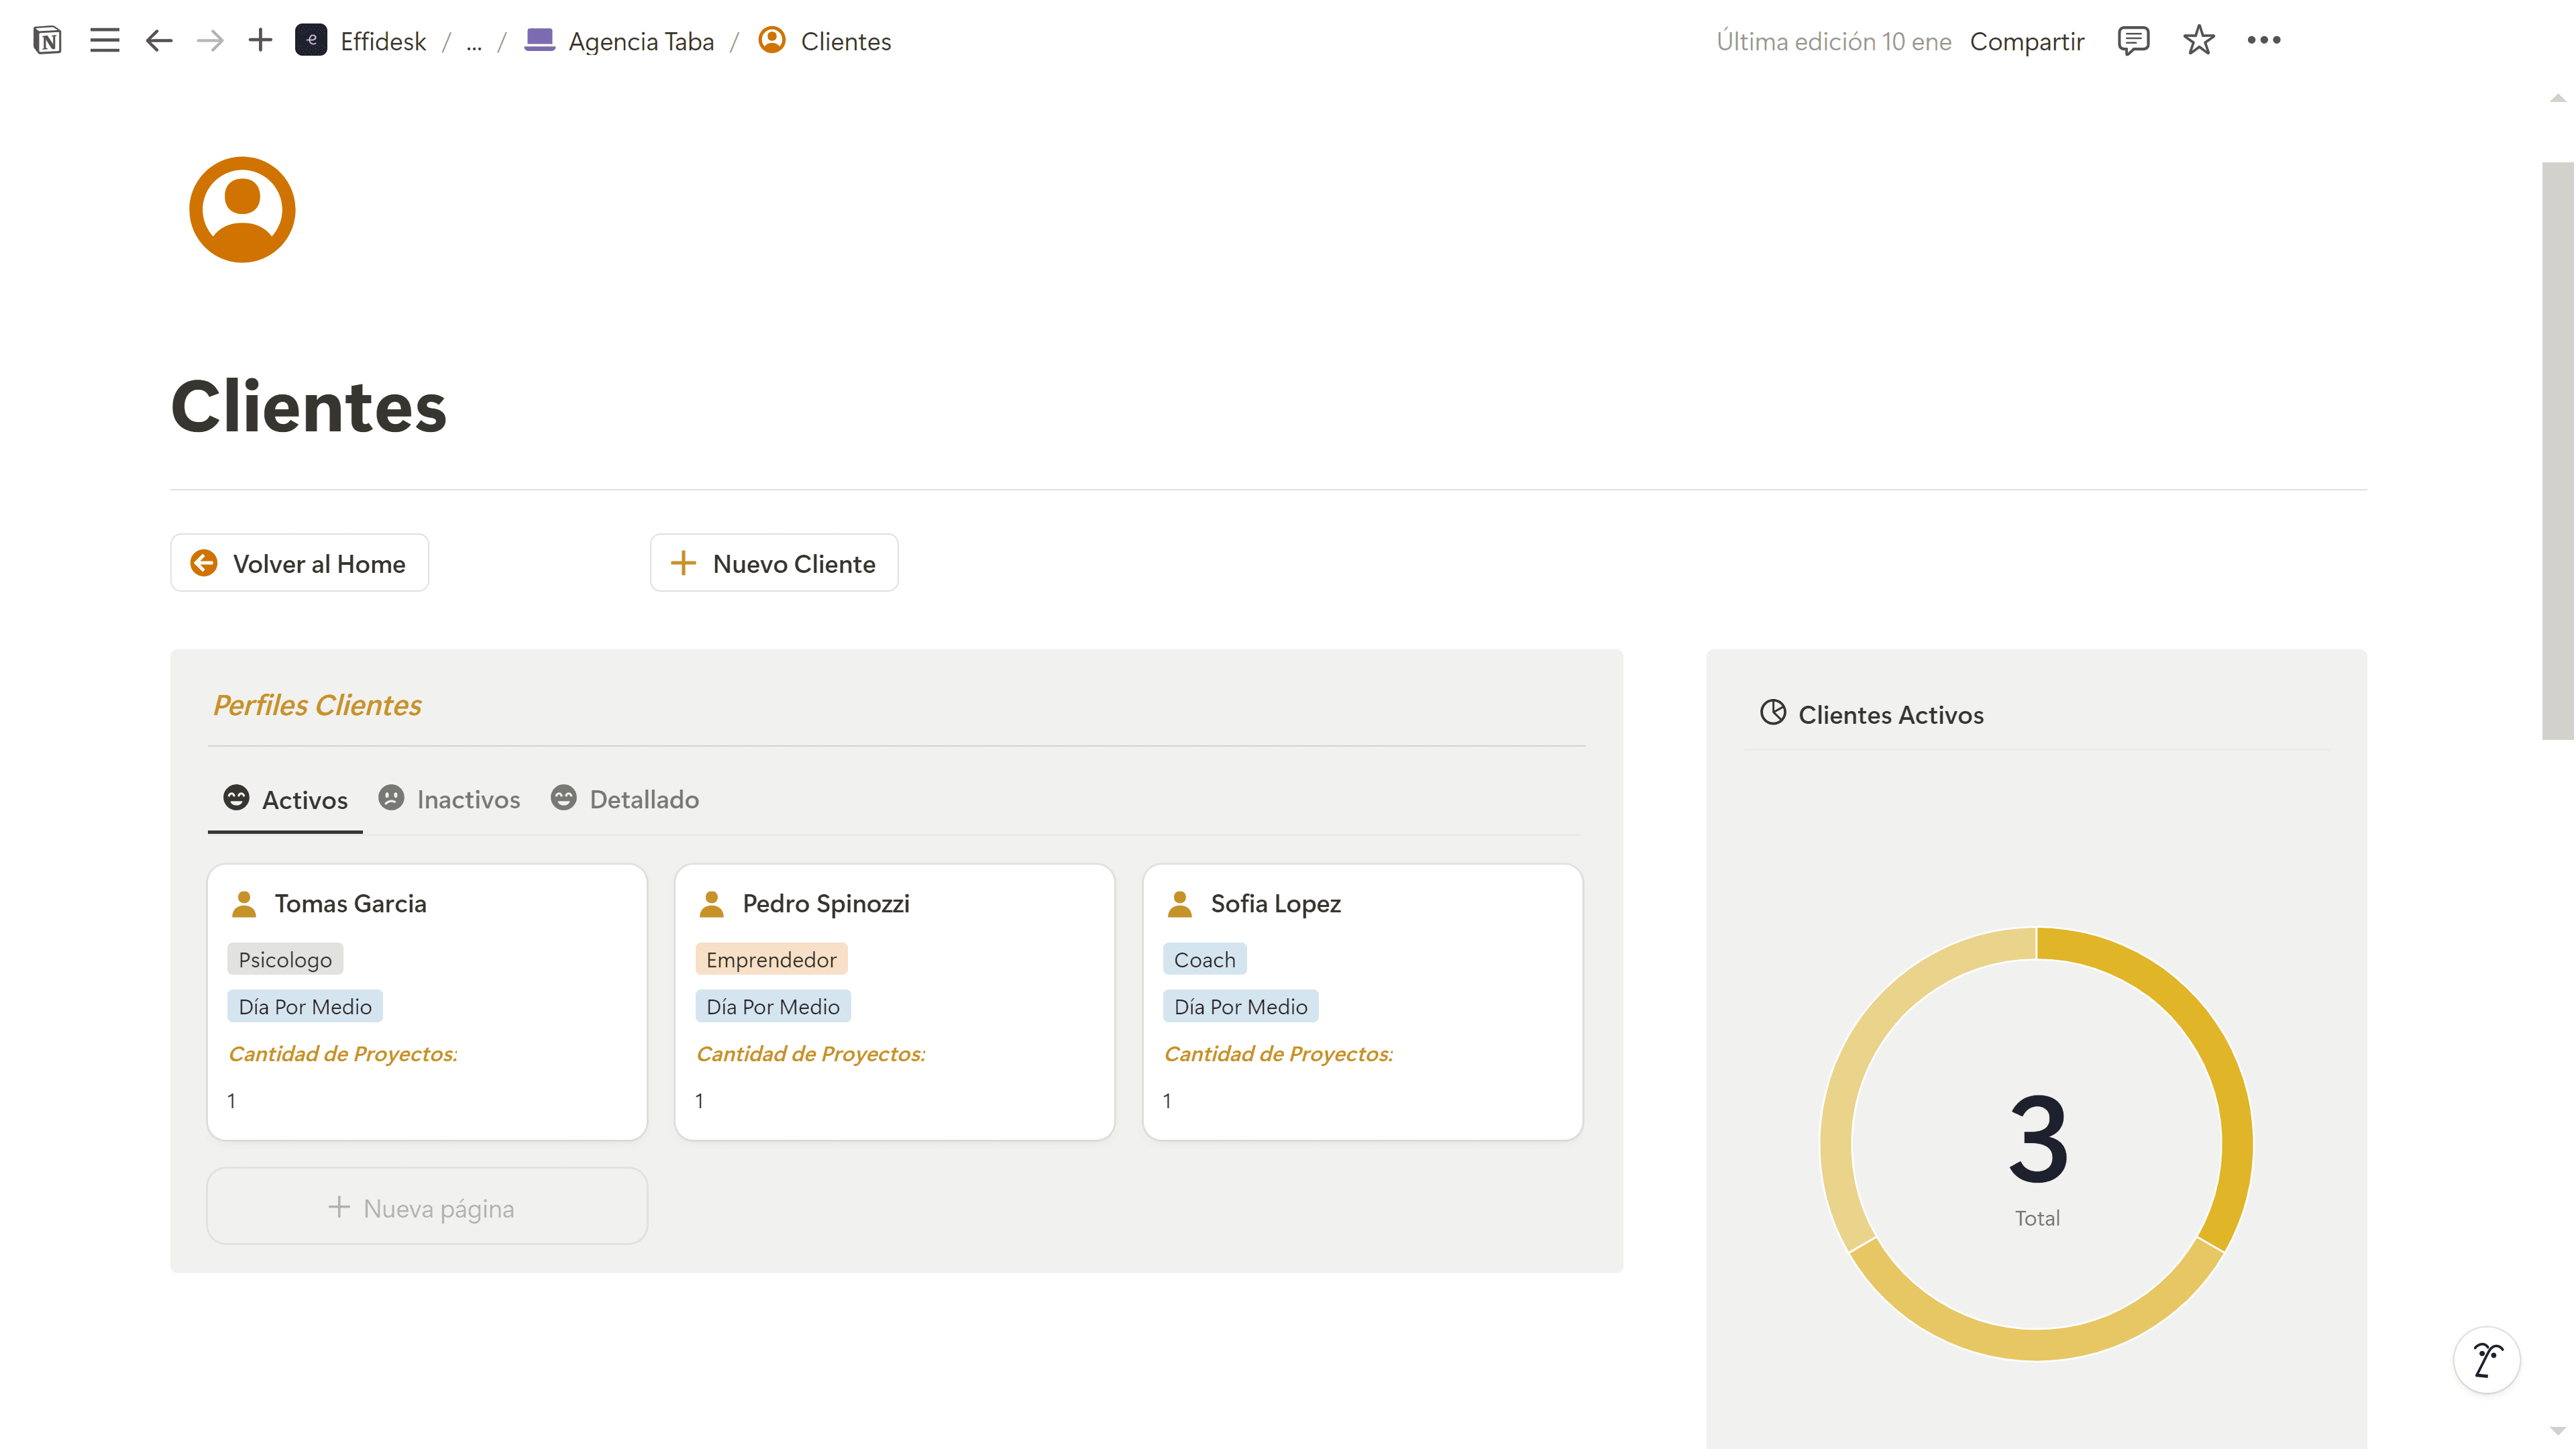
Task: Go back with the left arrow
Action: pyautogui.click(x=159, y=41)
